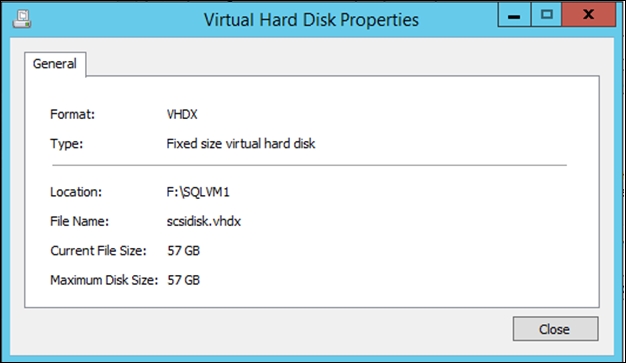Select the General tab
Viewport: 626px width, 363px height.
55,63
